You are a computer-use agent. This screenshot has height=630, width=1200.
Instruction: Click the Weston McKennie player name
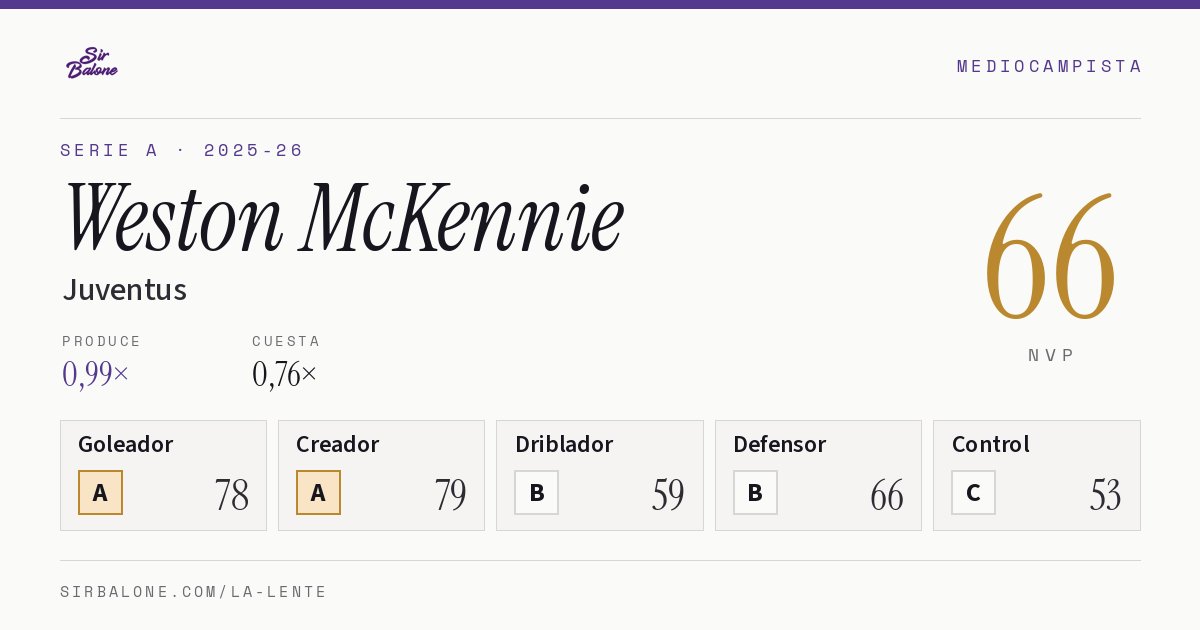click(x=343, y=219)
